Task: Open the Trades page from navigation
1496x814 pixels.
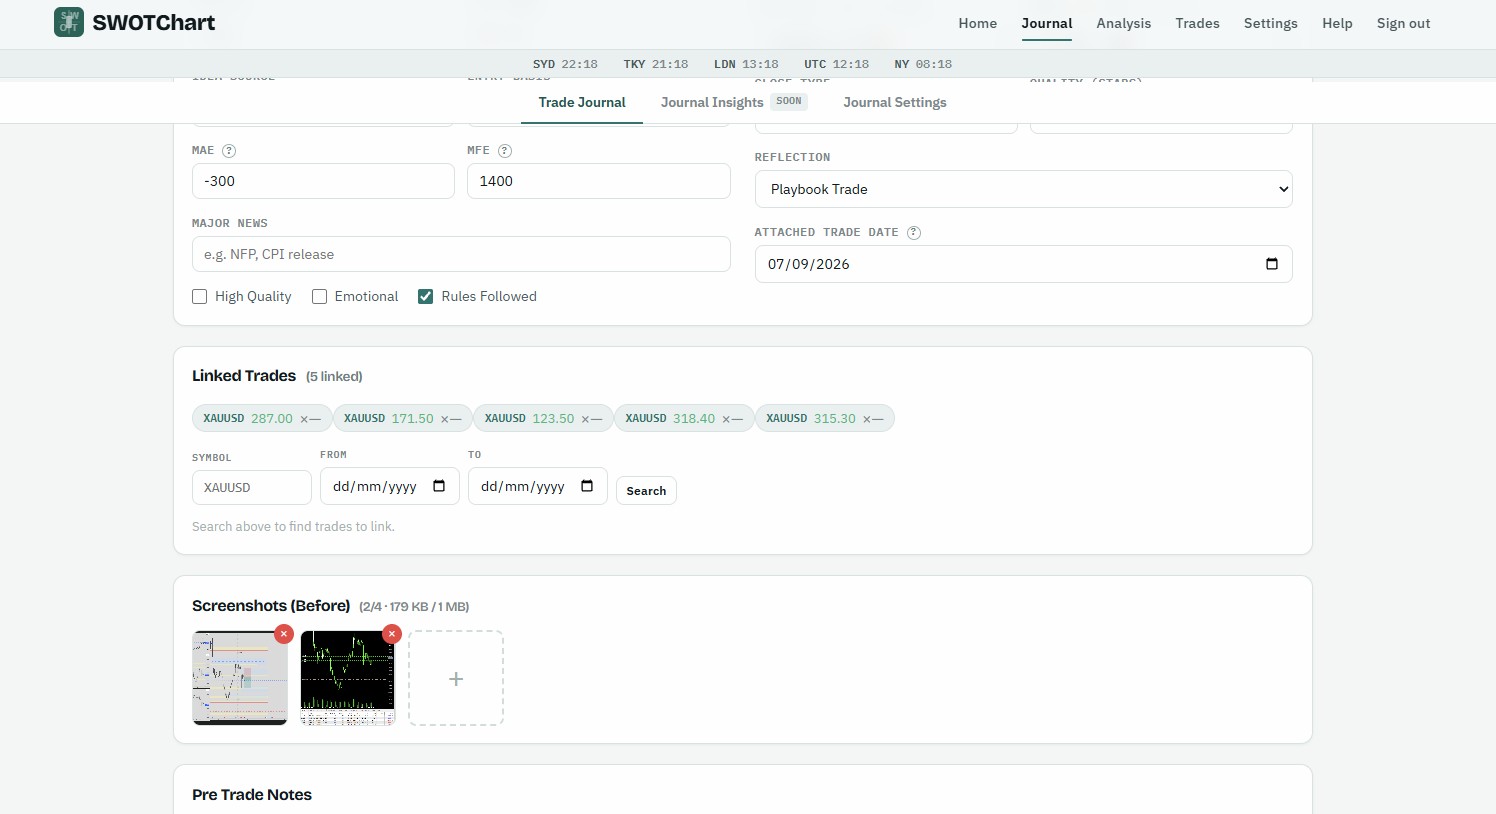Action: (1198, 23)
